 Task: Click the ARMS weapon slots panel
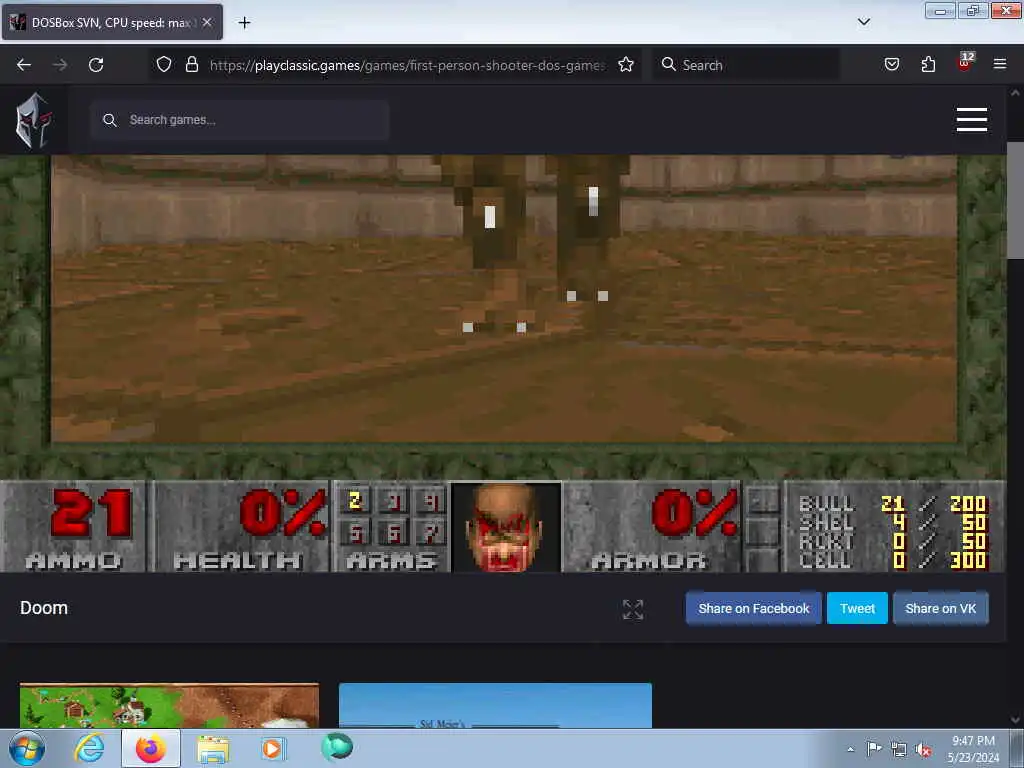391,527
